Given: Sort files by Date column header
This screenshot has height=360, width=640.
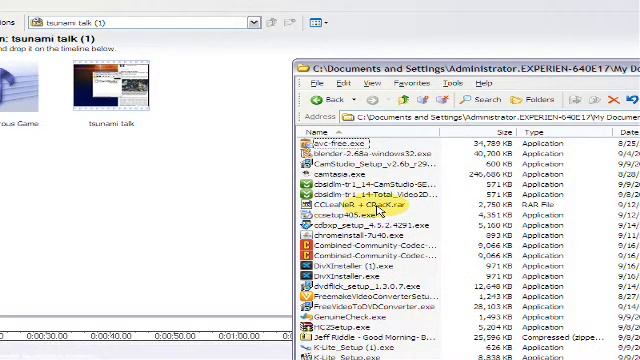Looking at the screenshot, I should (627, 132).
